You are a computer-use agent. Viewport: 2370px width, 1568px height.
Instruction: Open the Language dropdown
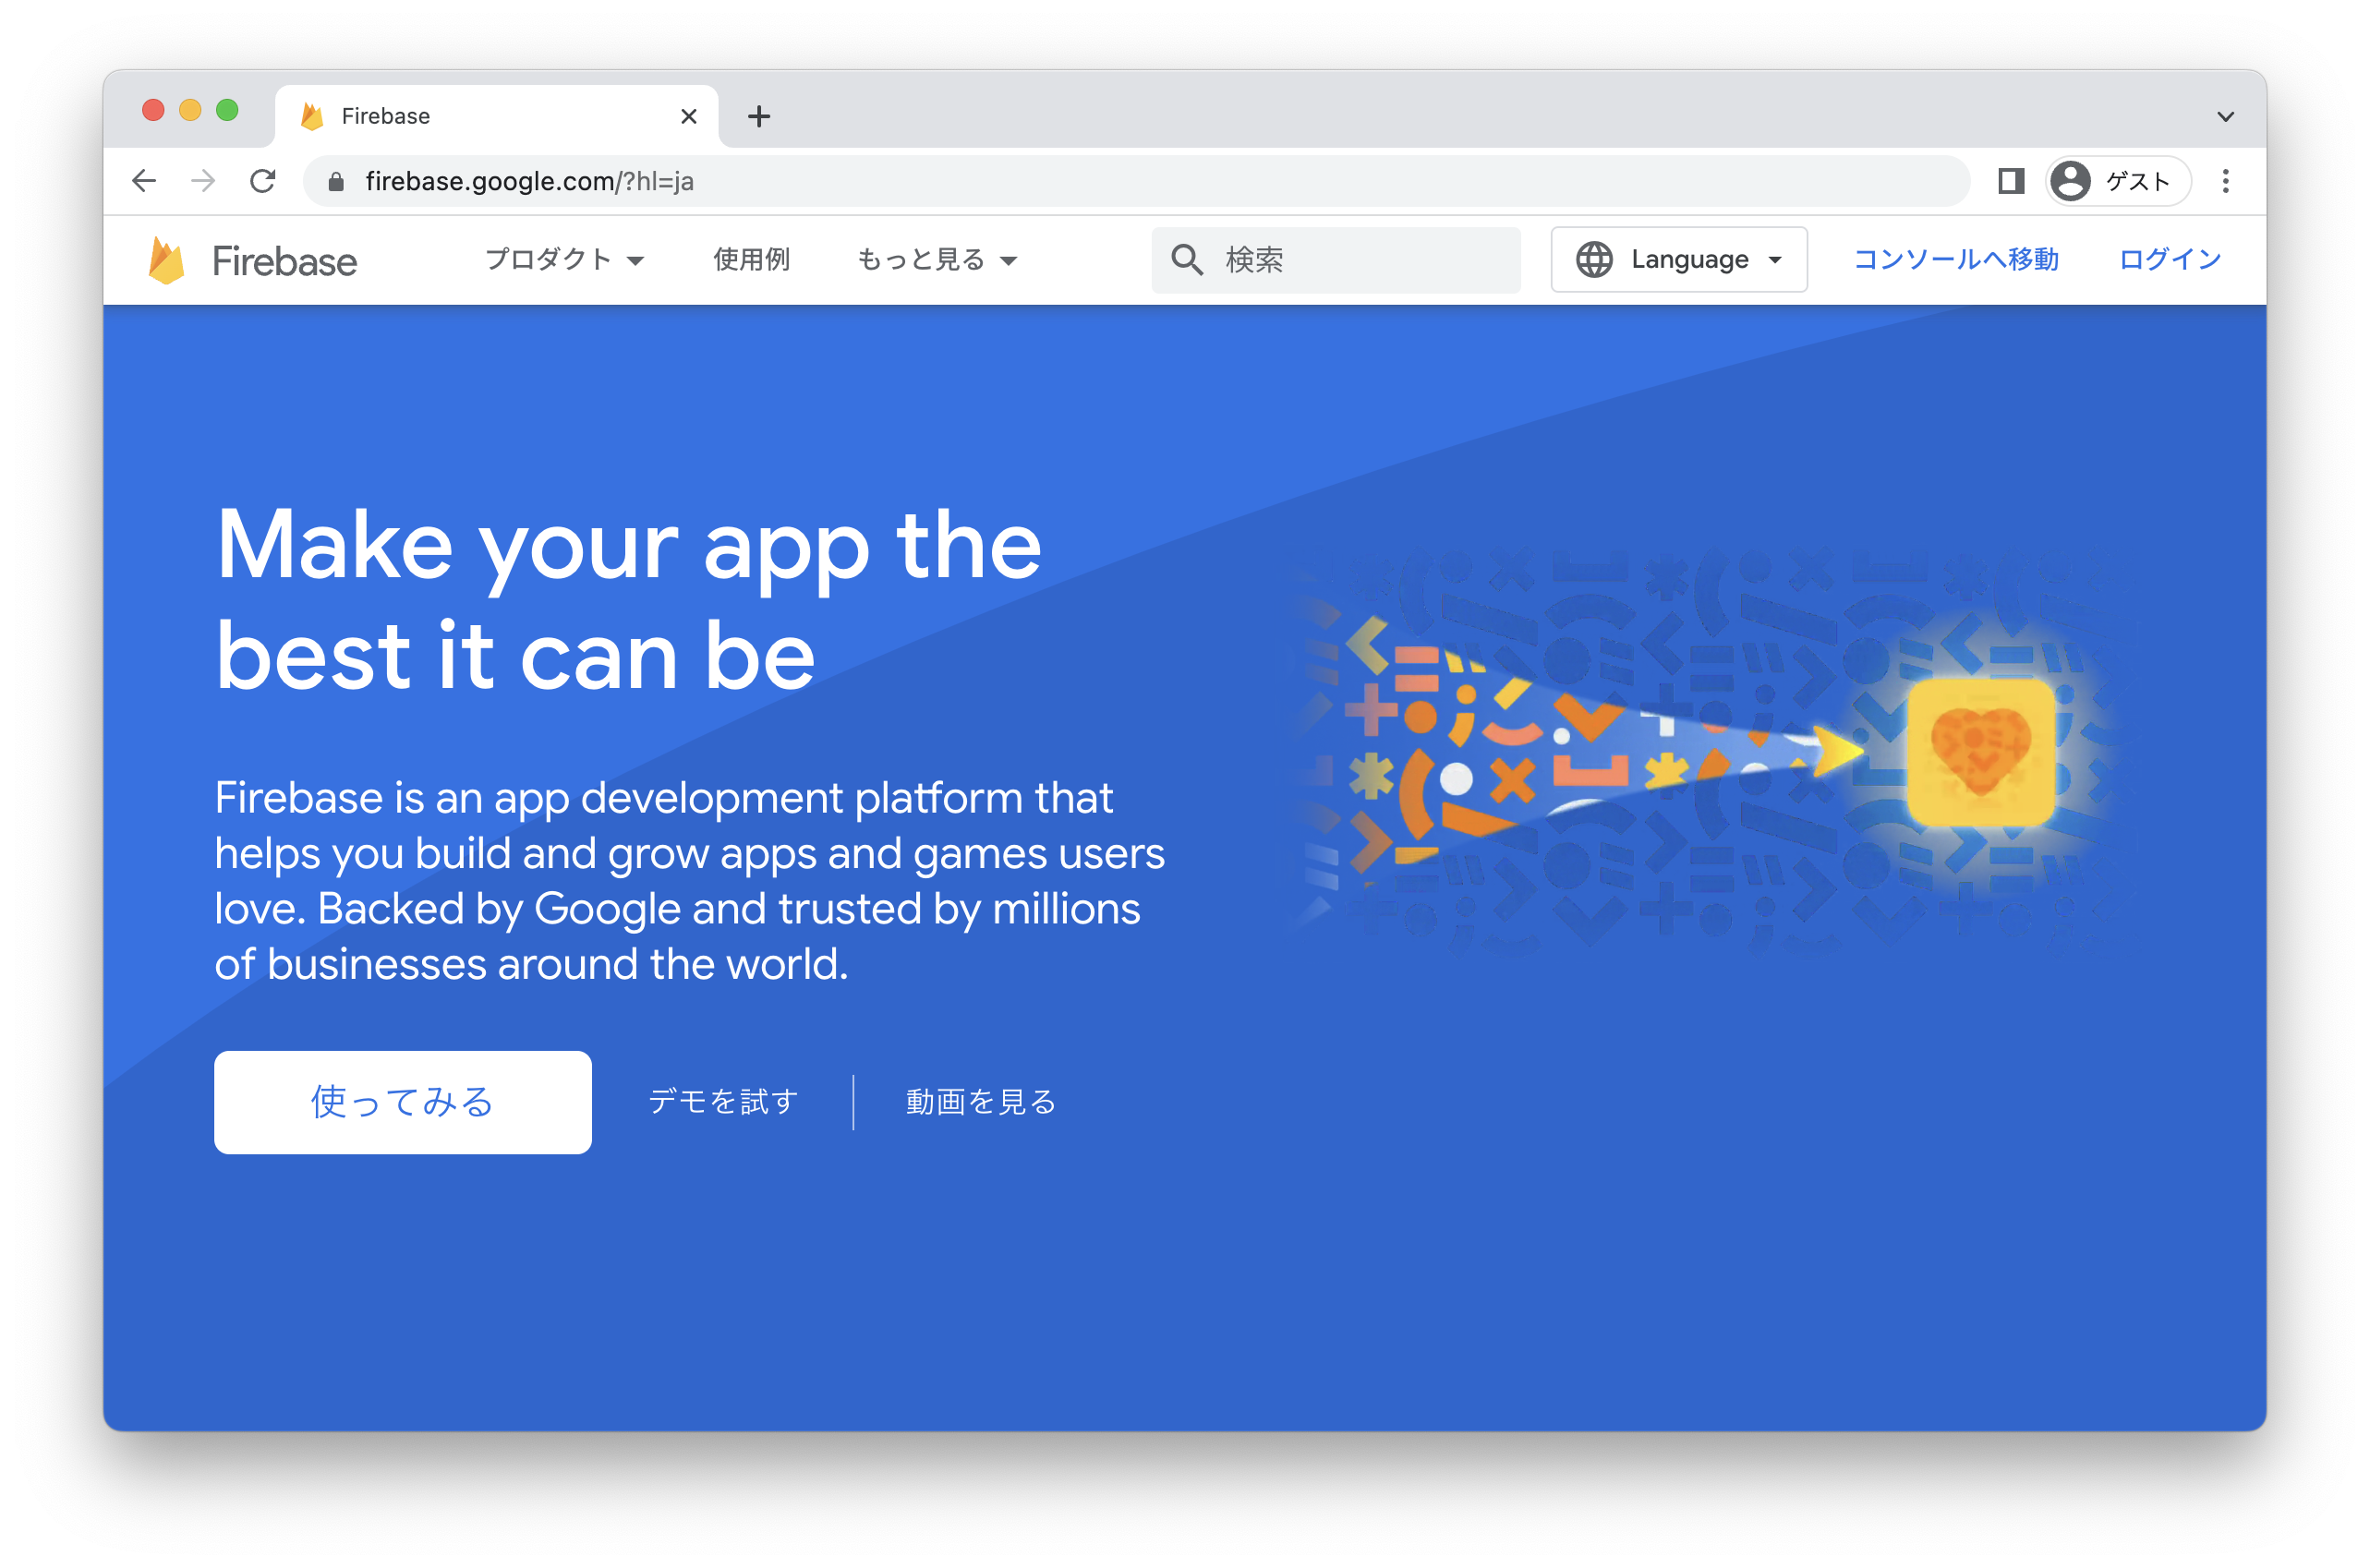(1679, 259)
